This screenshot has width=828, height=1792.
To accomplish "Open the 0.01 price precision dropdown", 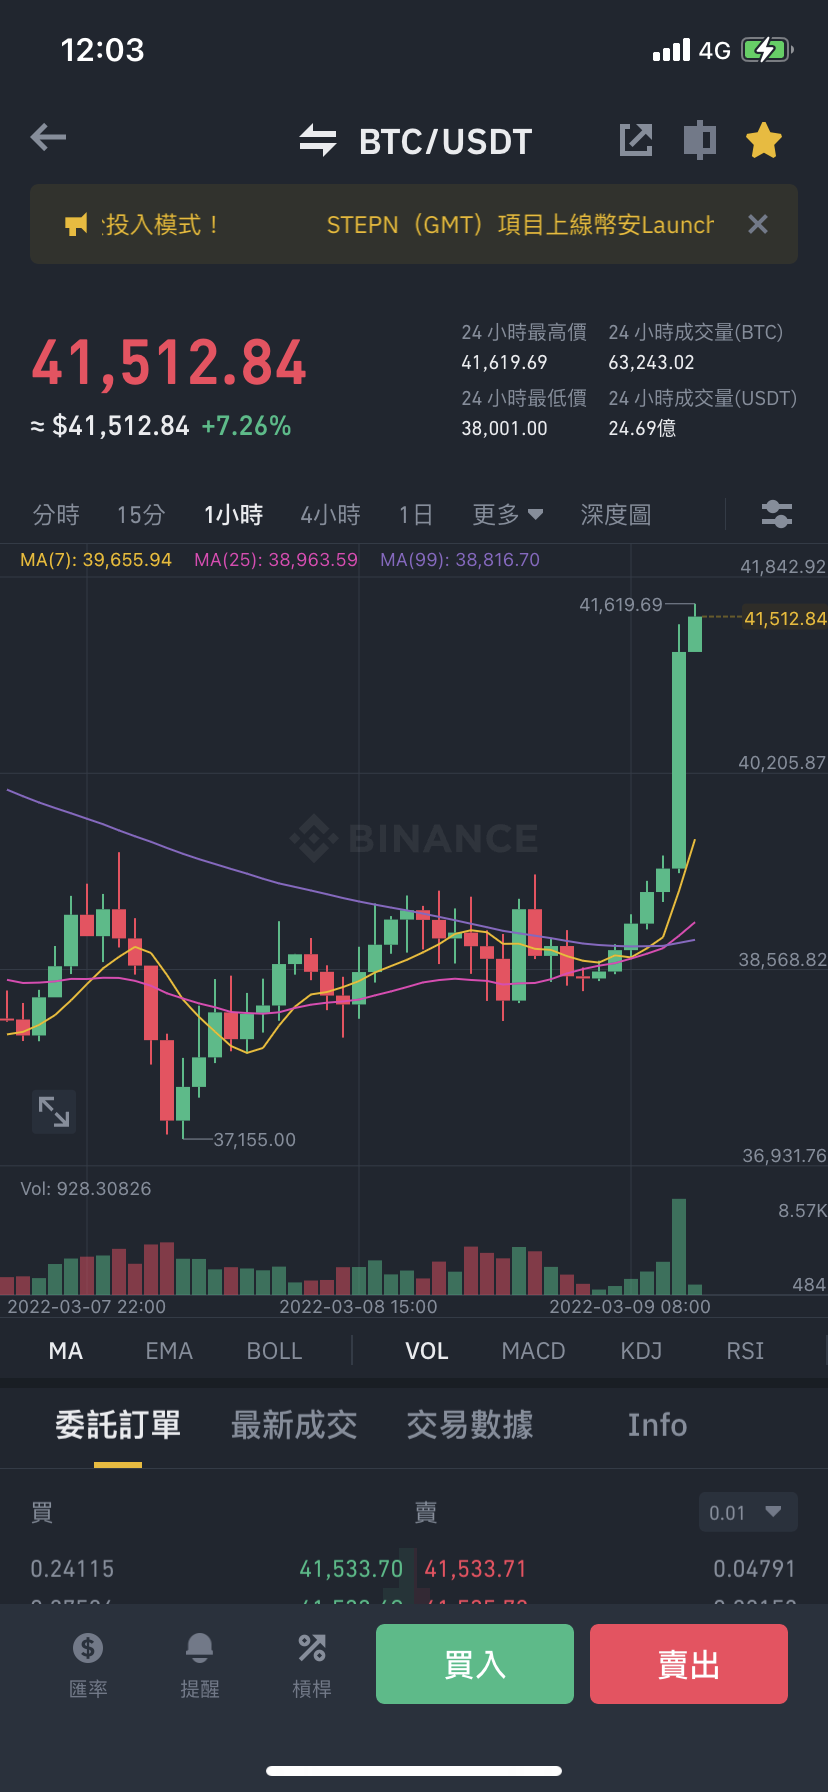I will (748, 1512).
